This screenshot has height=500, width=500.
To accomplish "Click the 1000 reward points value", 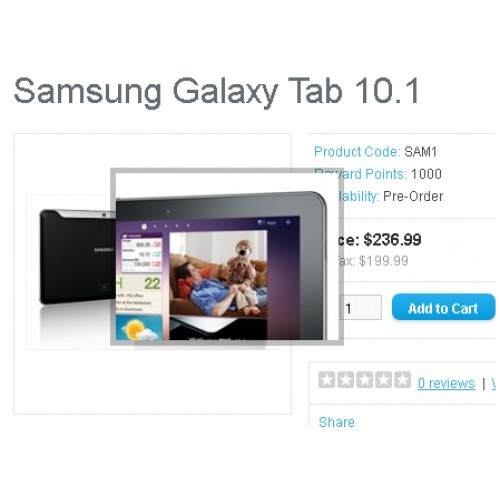I will pyautogui.click(x=426, y=174).
